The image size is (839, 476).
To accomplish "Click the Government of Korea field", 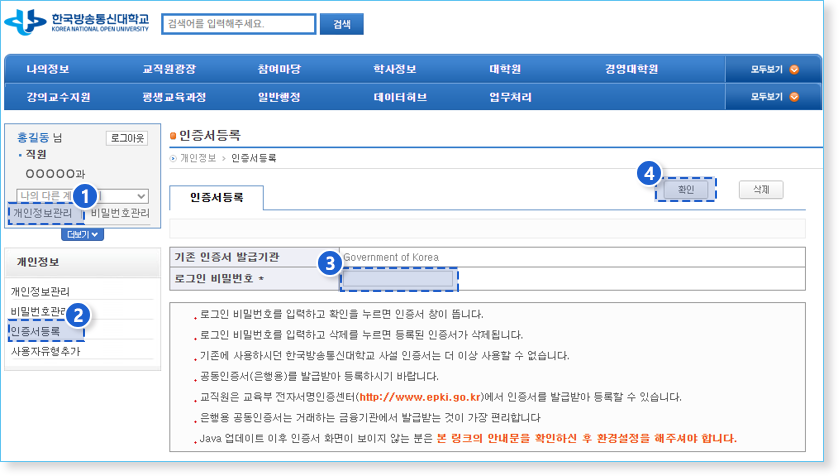I will pyautogui.click(x=572, y=257).
